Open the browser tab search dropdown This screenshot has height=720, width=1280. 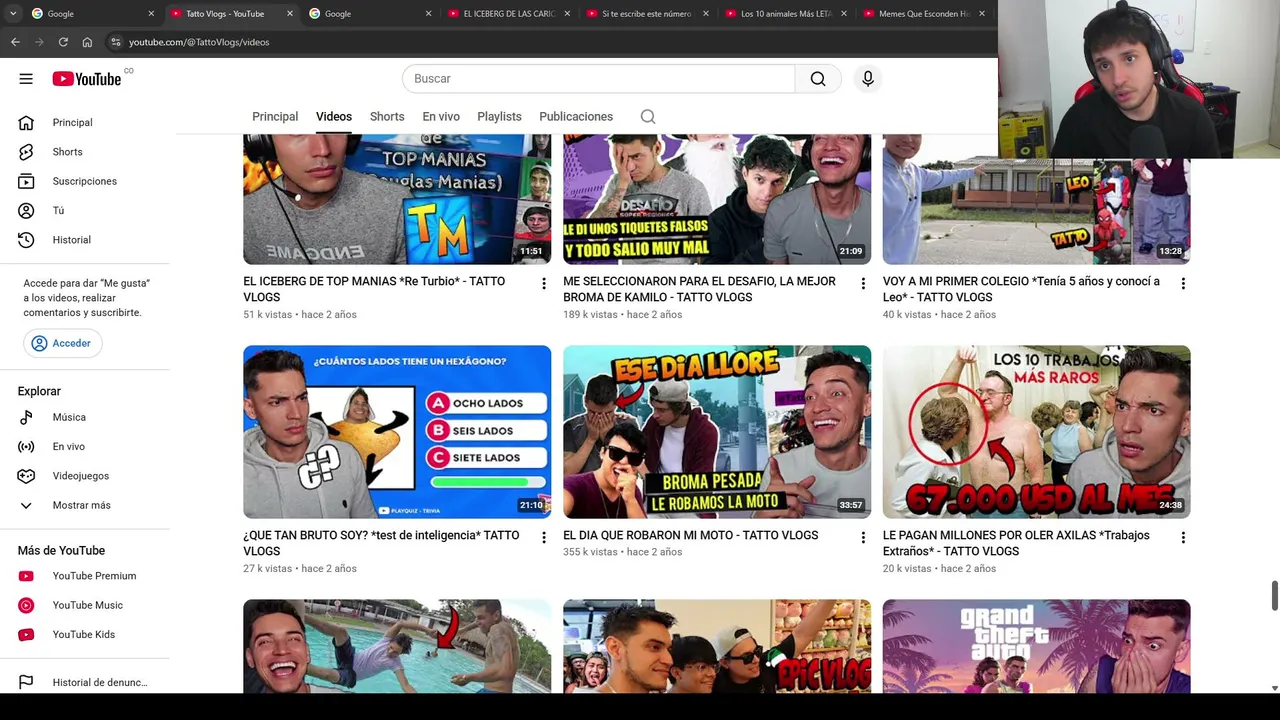point(13,14)
